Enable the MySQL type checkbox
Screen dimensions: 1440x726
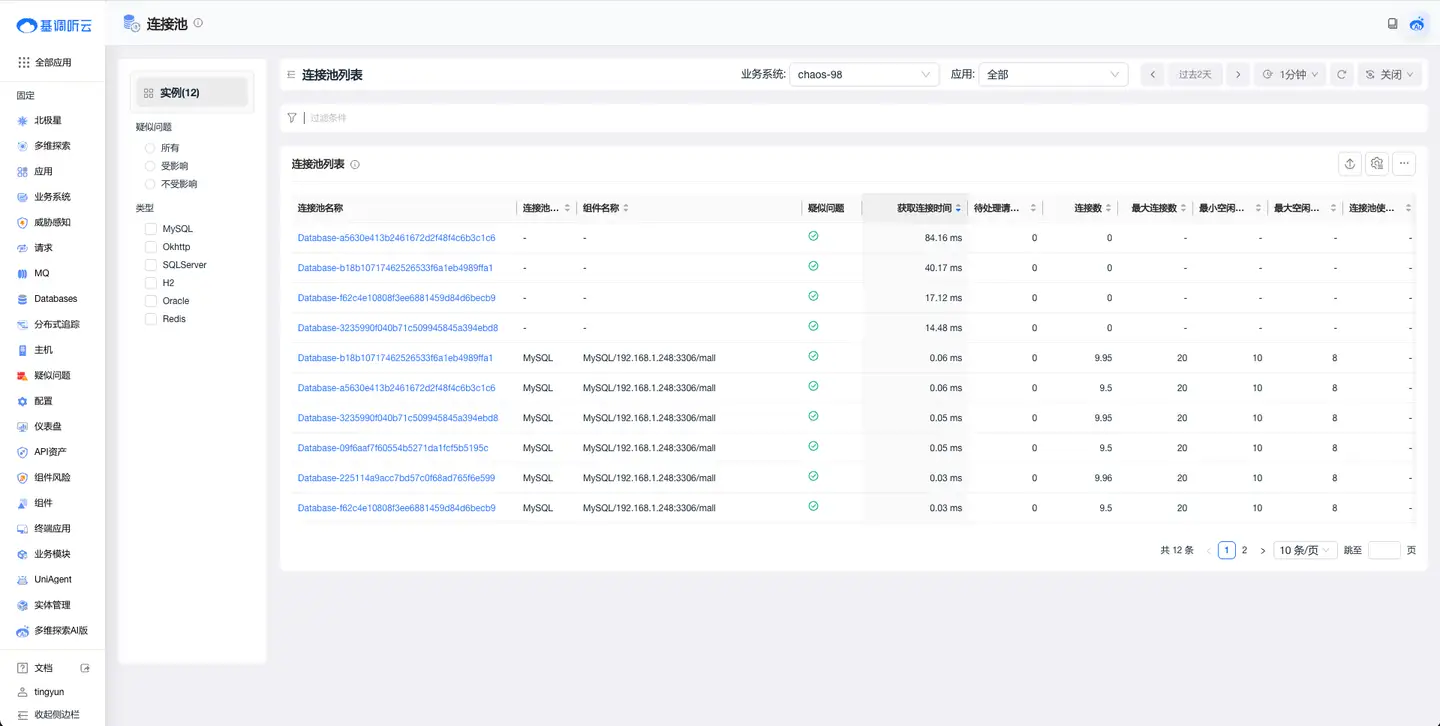[x=151, y=229]
